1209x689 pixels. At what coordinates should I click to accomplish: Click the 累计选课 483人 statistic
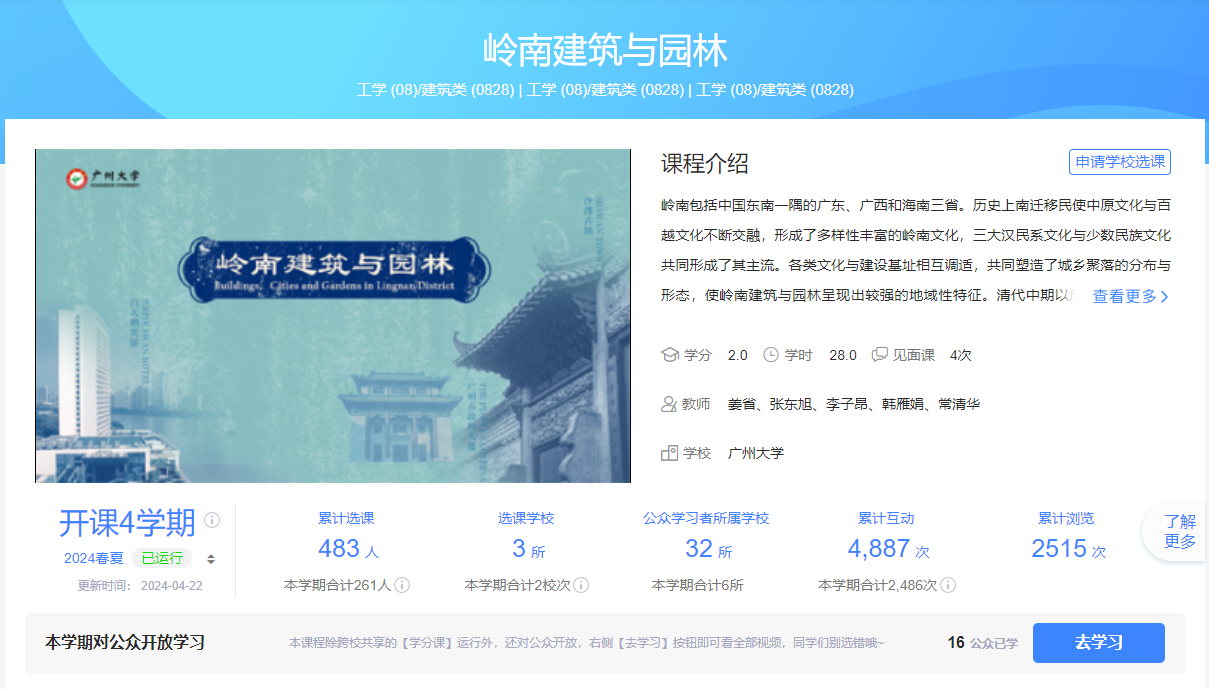(x=347, y=548)
